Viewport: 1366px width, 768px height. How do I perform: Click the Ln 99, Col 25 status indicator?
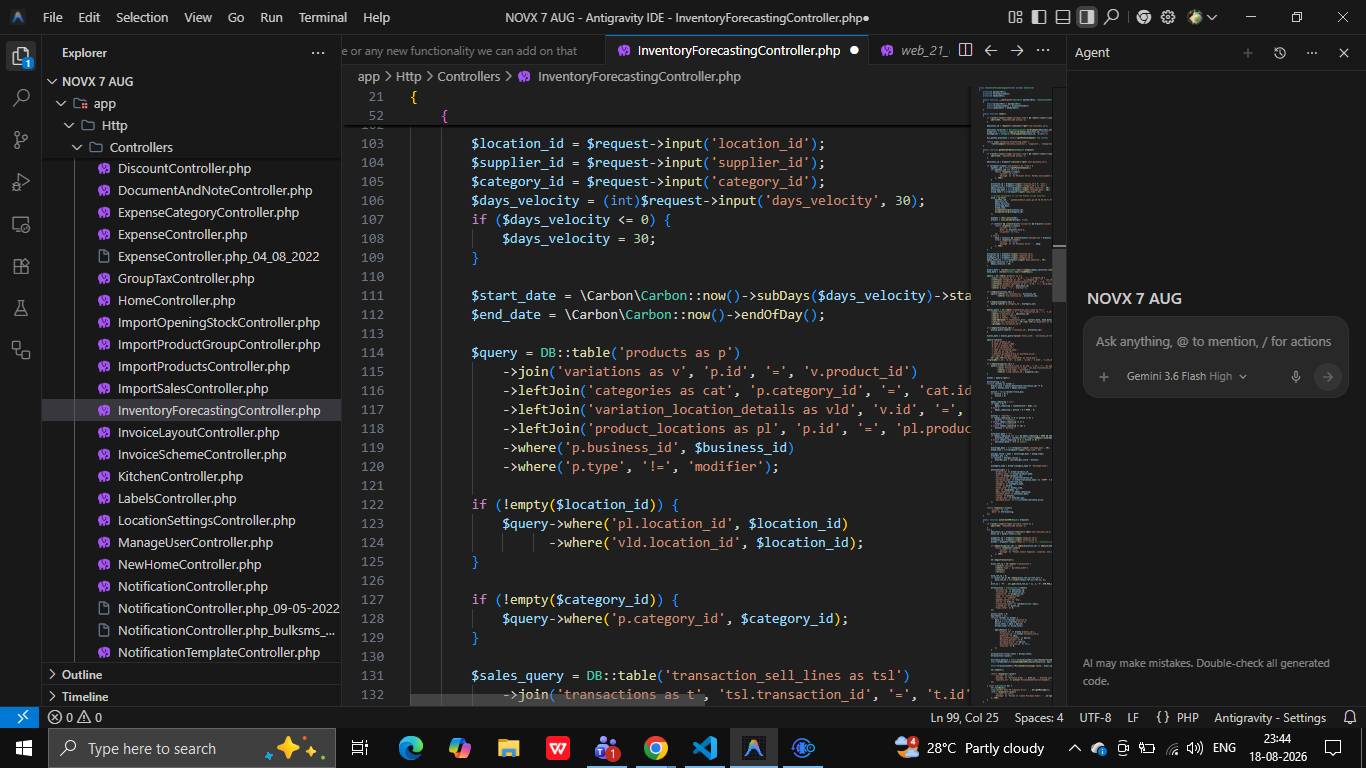pos(964,717)
